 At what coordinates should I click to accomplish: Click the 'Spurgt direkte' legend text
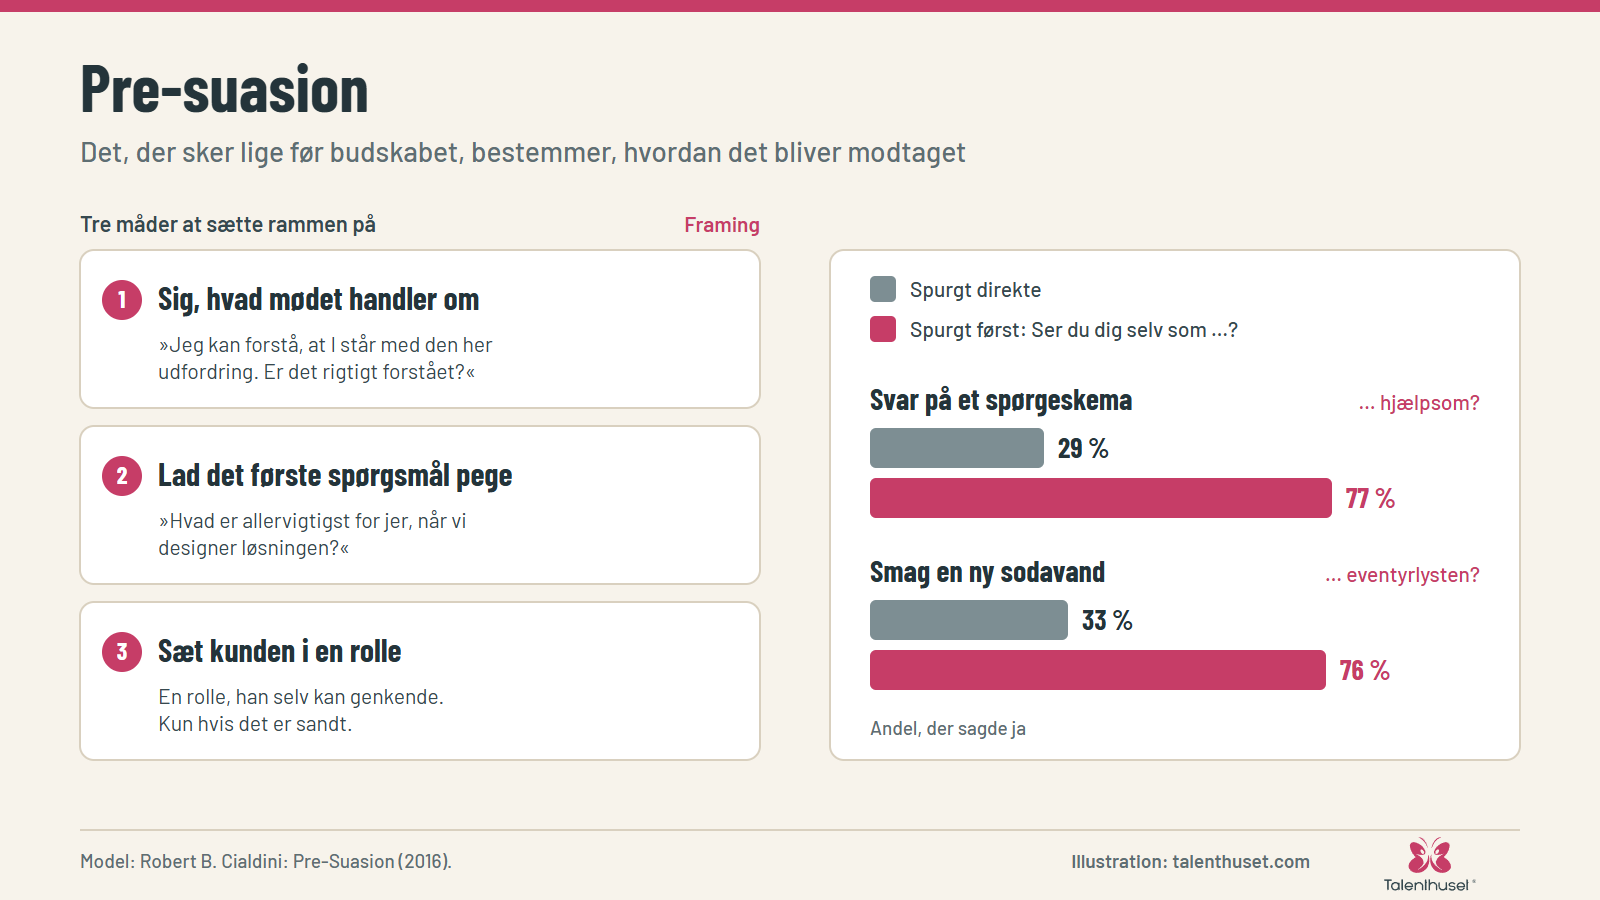[975, 290]
